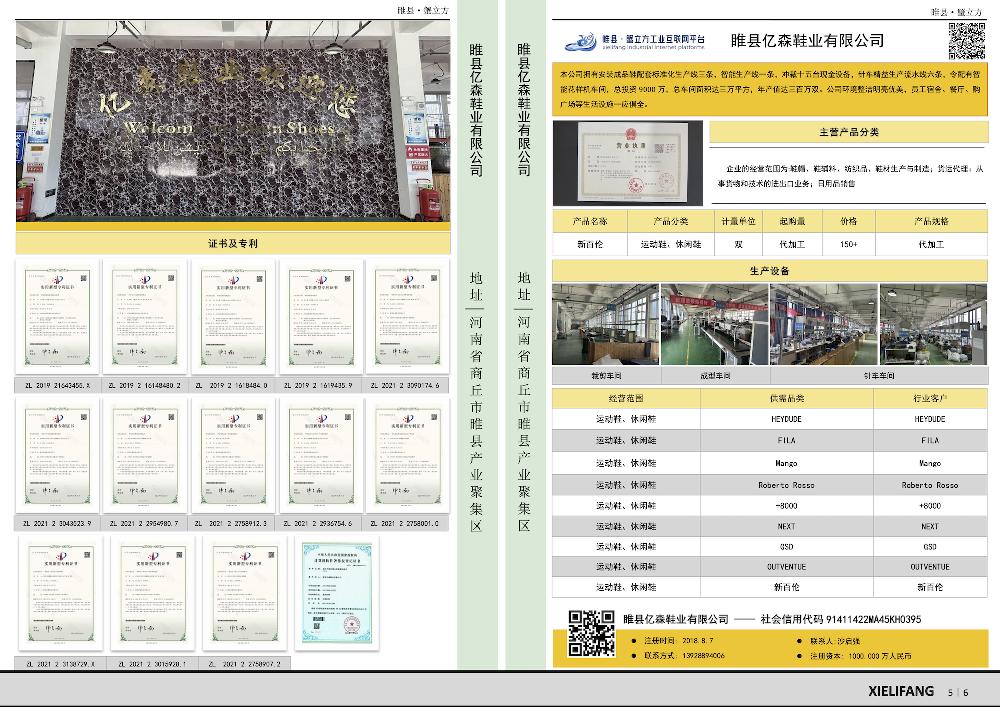Screen dimensions: 1000x707
Task: Click the price cell 150+
Action: pos(849,244)
